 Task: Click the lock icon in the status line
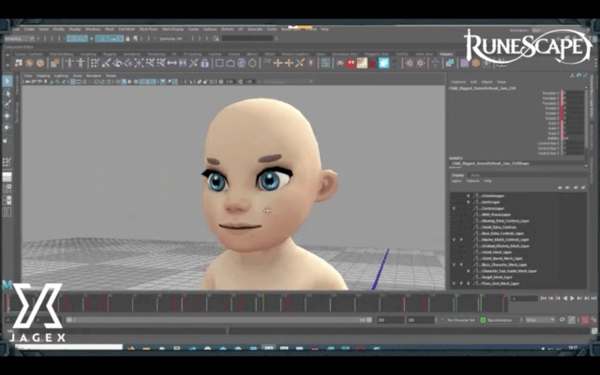tap(128, 39)
